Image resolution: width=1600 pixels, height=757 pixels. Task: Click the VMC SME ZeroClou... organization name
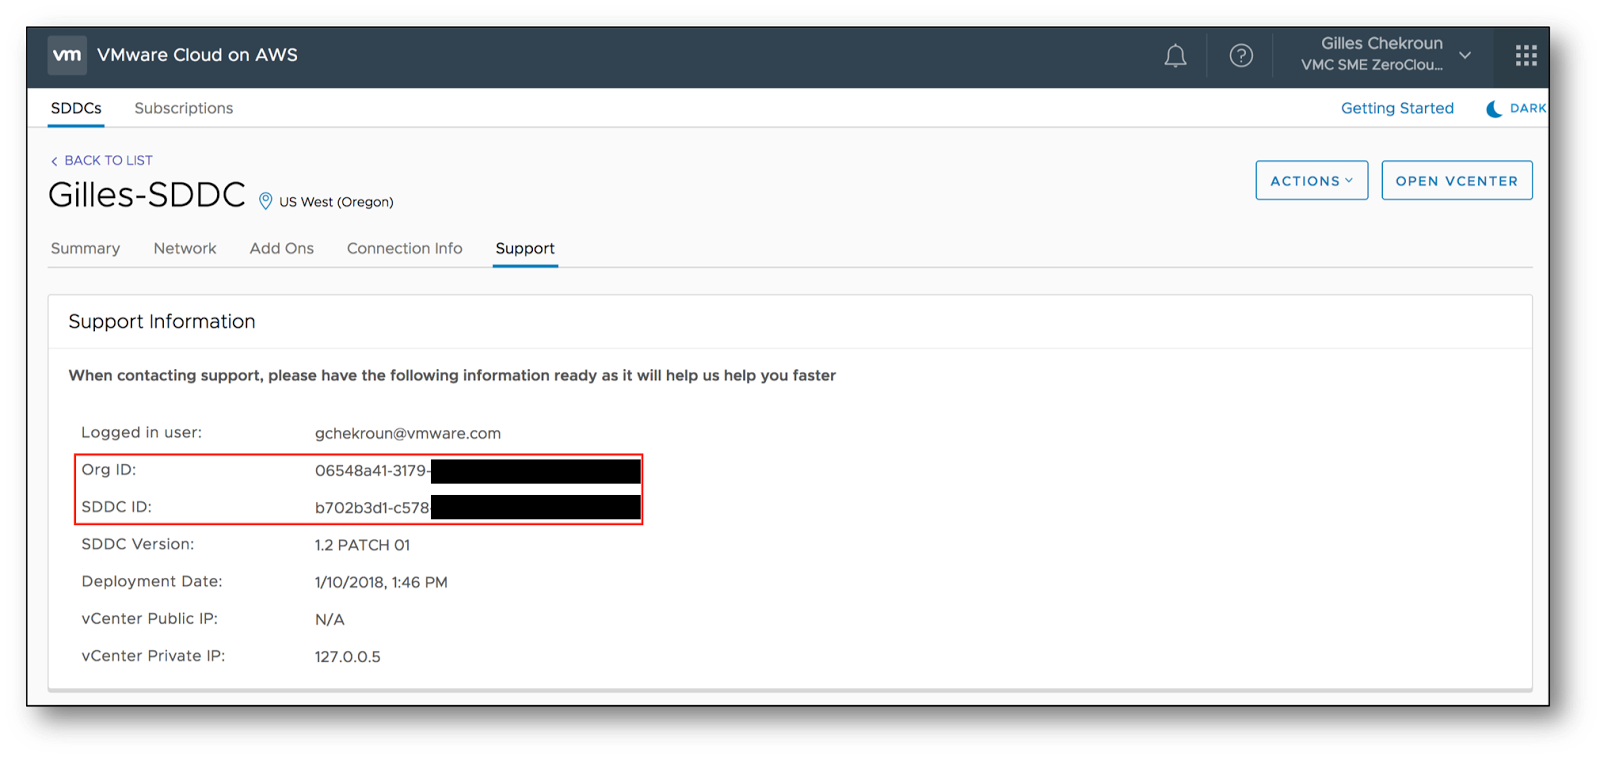(x=1371, y=65)
